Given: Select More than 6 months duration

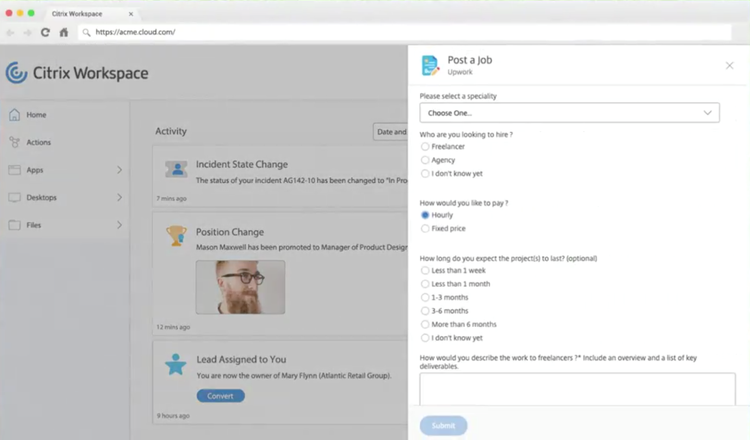Looking at the screenshot, I should point(425,324).
